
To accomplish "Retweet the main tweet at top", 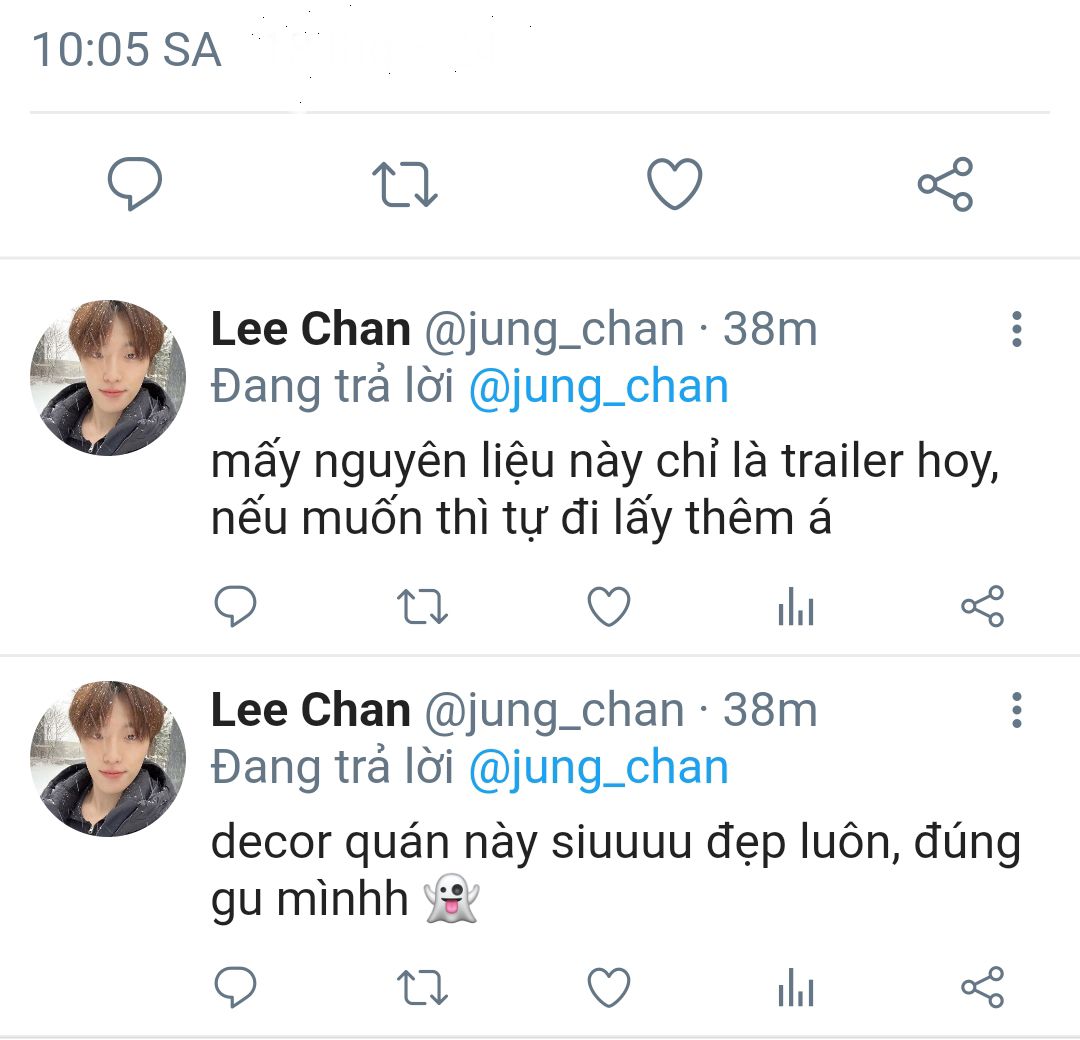I will tap(405, 184).
